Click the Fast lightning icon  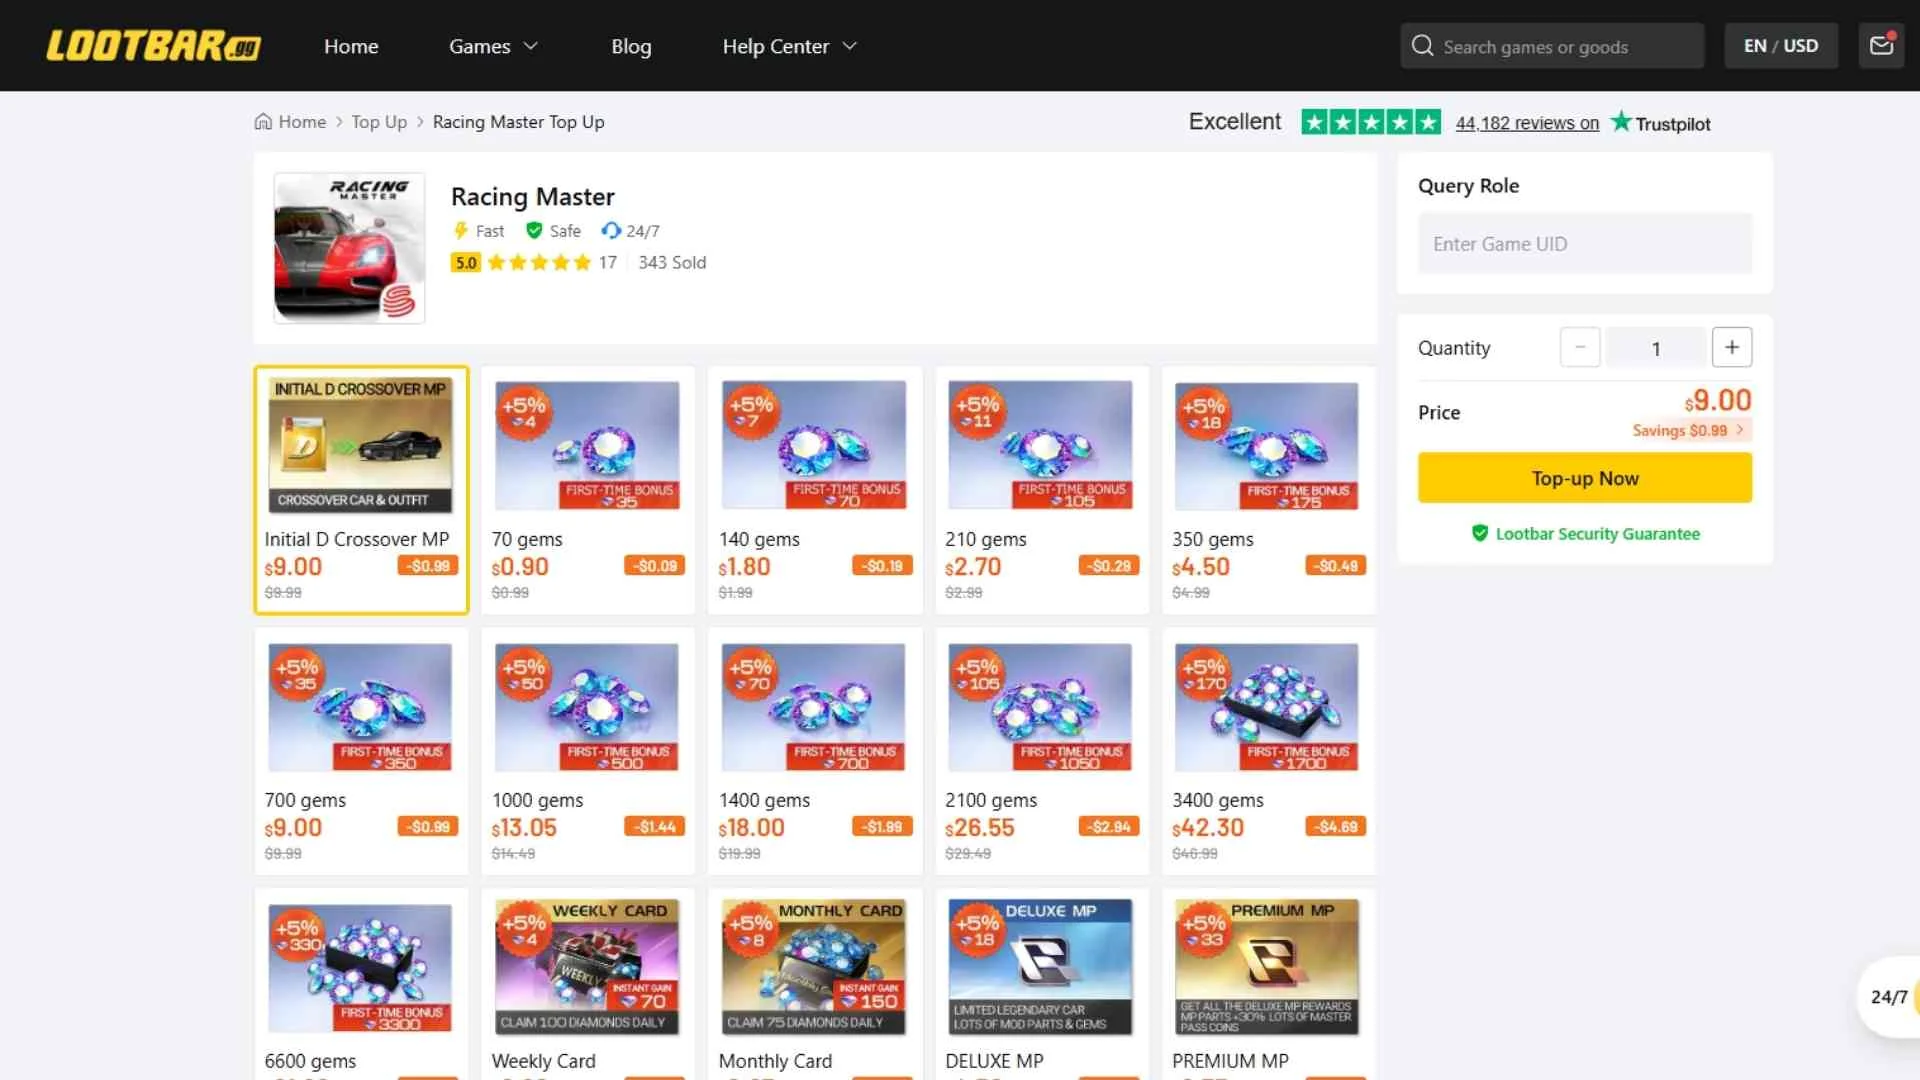coord(460,231)
